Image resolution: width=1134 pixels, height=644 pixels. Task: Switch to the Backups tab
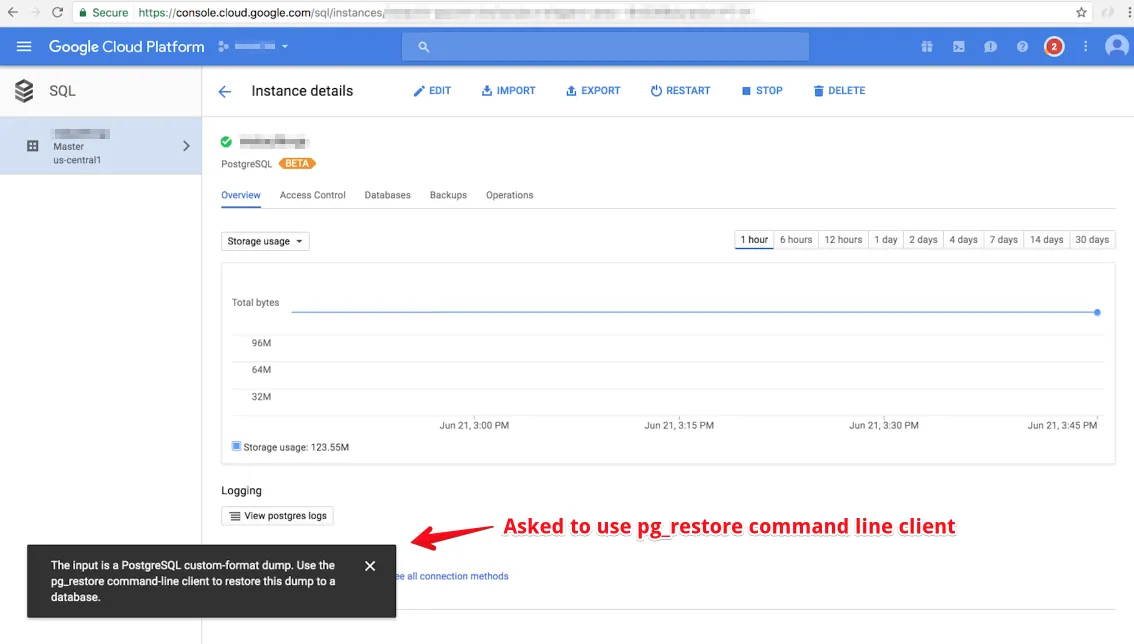pyautogui.click(x=448, y=195)
